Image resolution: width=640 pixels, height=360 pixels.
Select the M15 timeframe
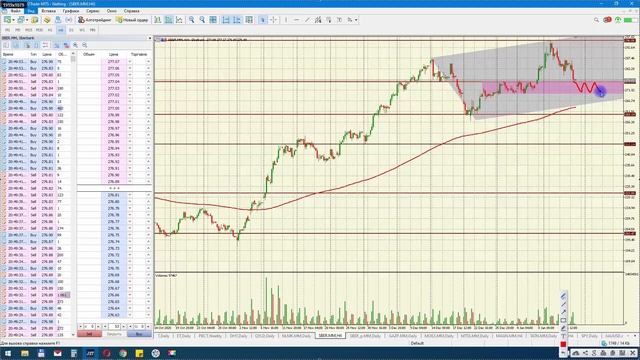point(29,30)
